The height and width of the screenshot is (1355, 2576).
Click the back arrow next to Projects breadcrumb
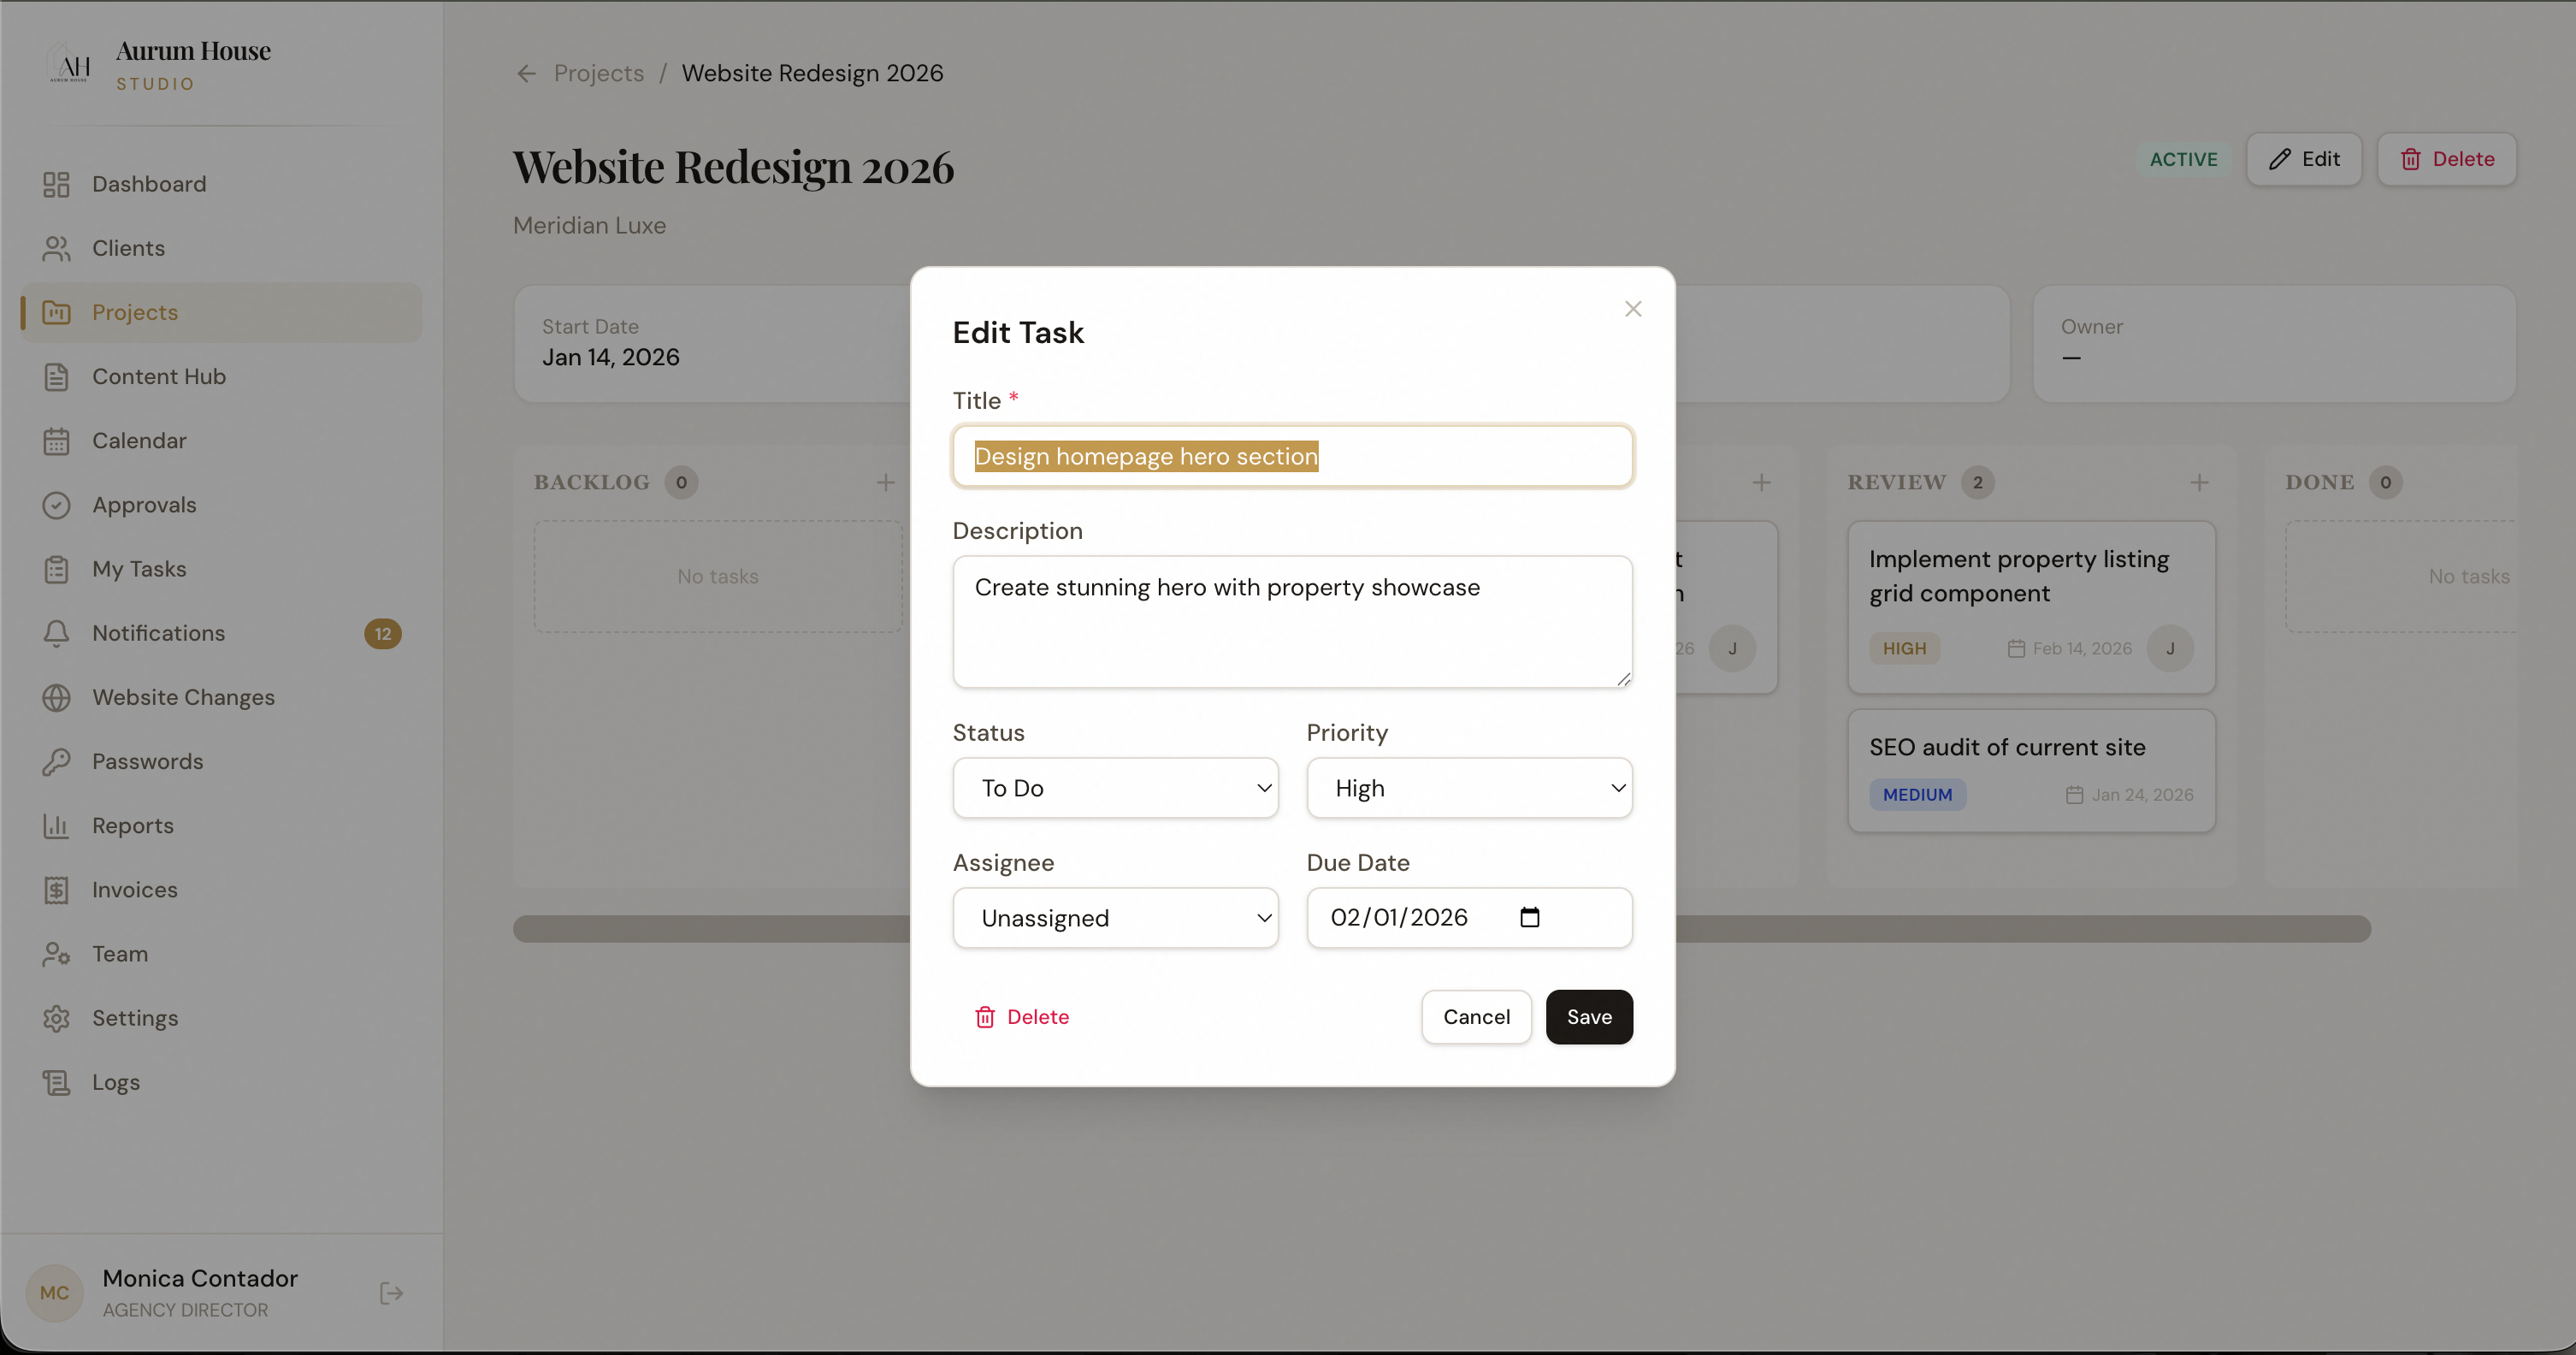(526, 74)
